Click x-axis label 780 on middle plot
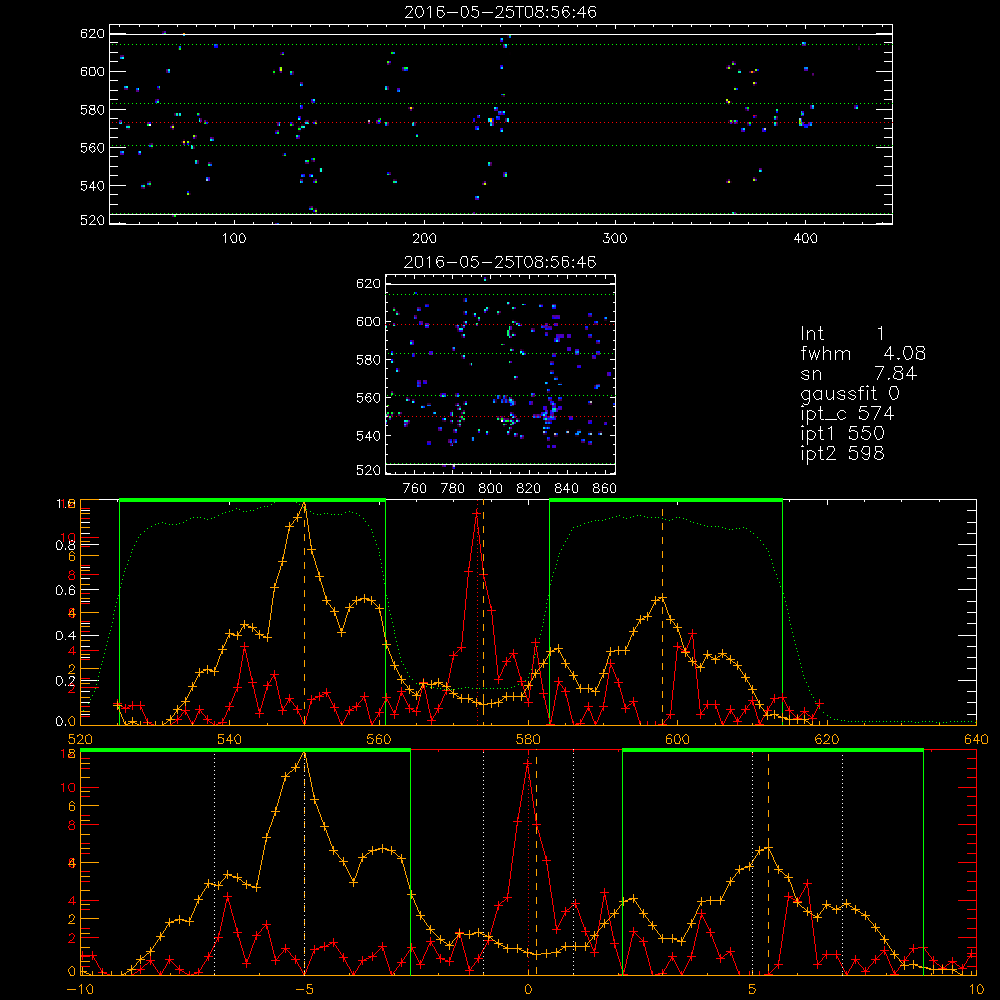 [453, 489]
